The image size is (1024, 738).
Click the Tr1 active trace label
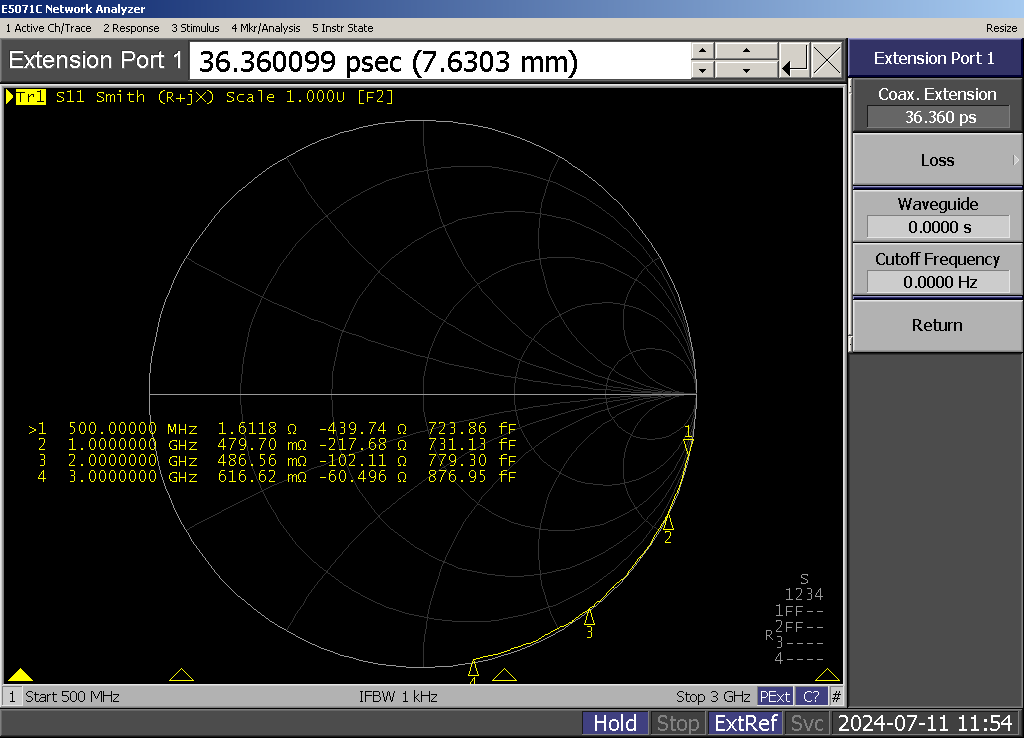coord(30,97)
